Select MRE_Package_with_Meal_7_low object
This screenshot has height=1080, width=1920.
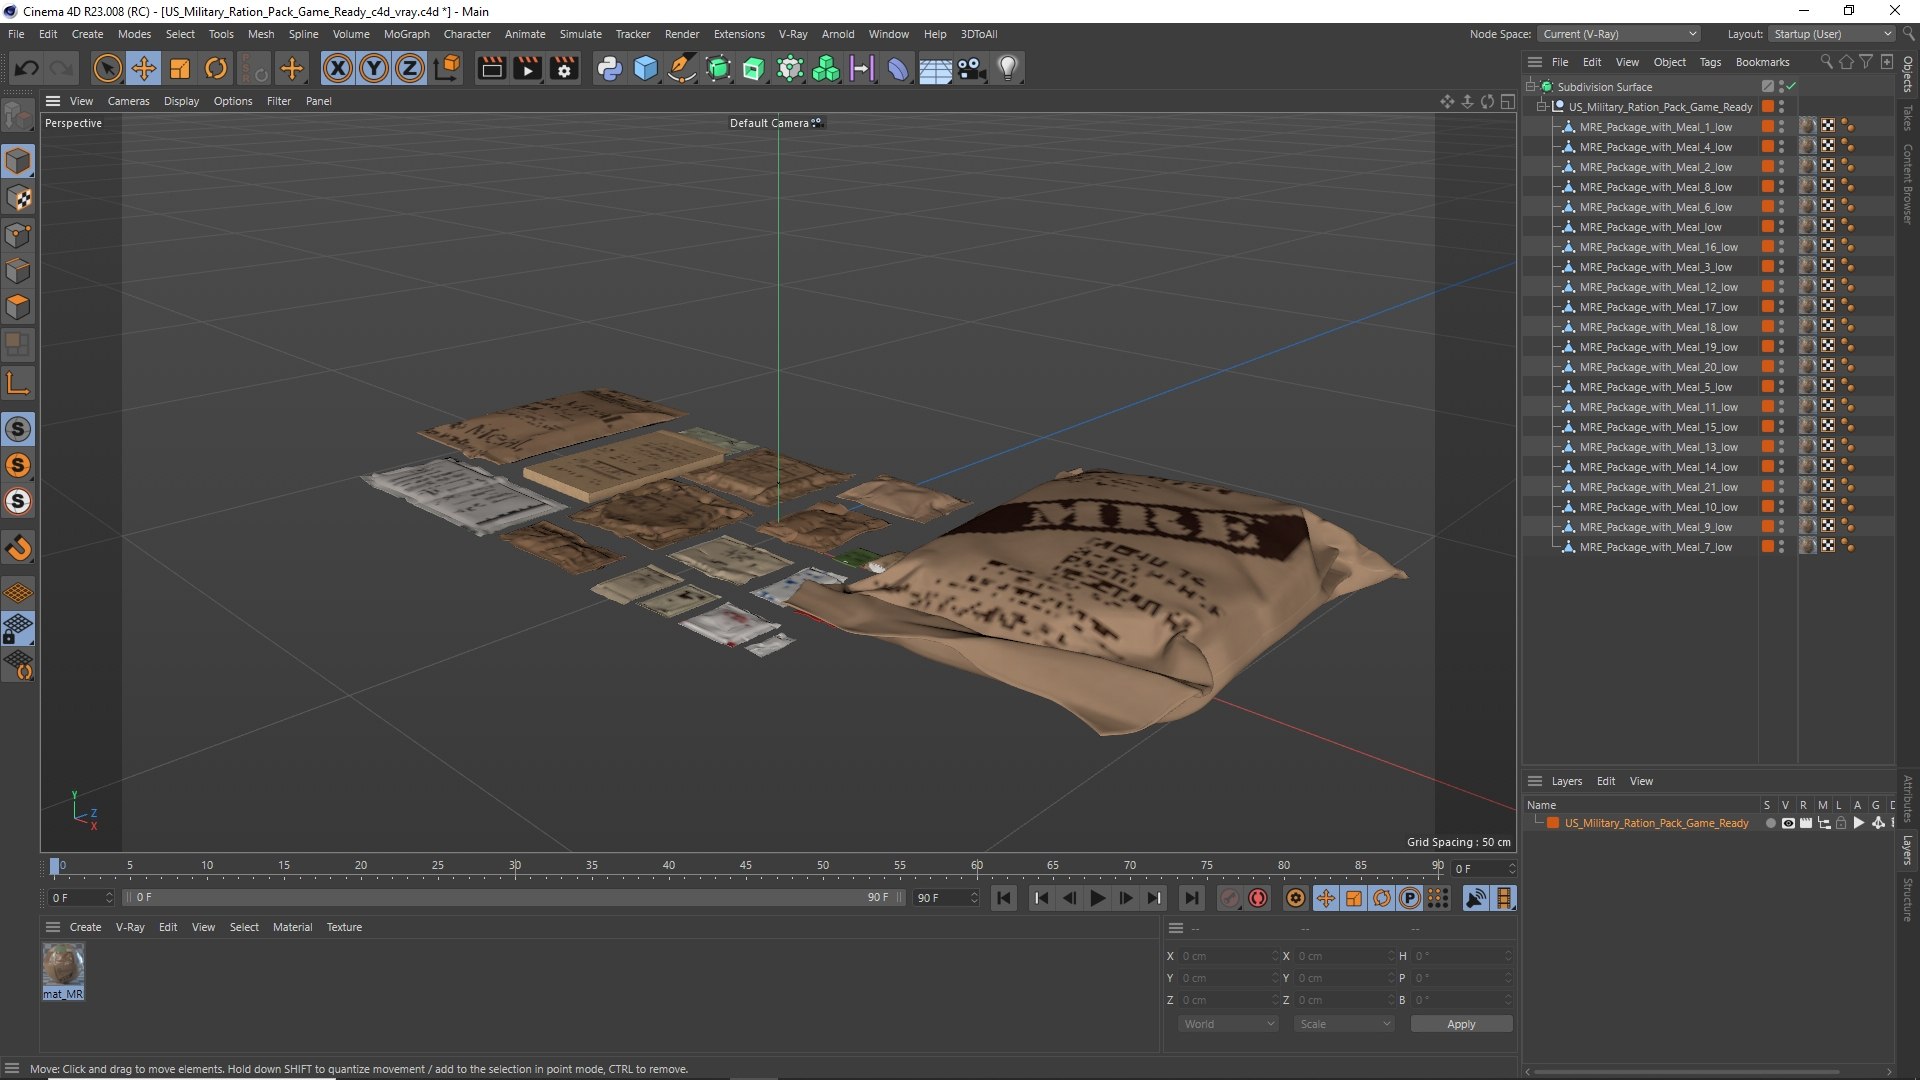point(1655,547)
